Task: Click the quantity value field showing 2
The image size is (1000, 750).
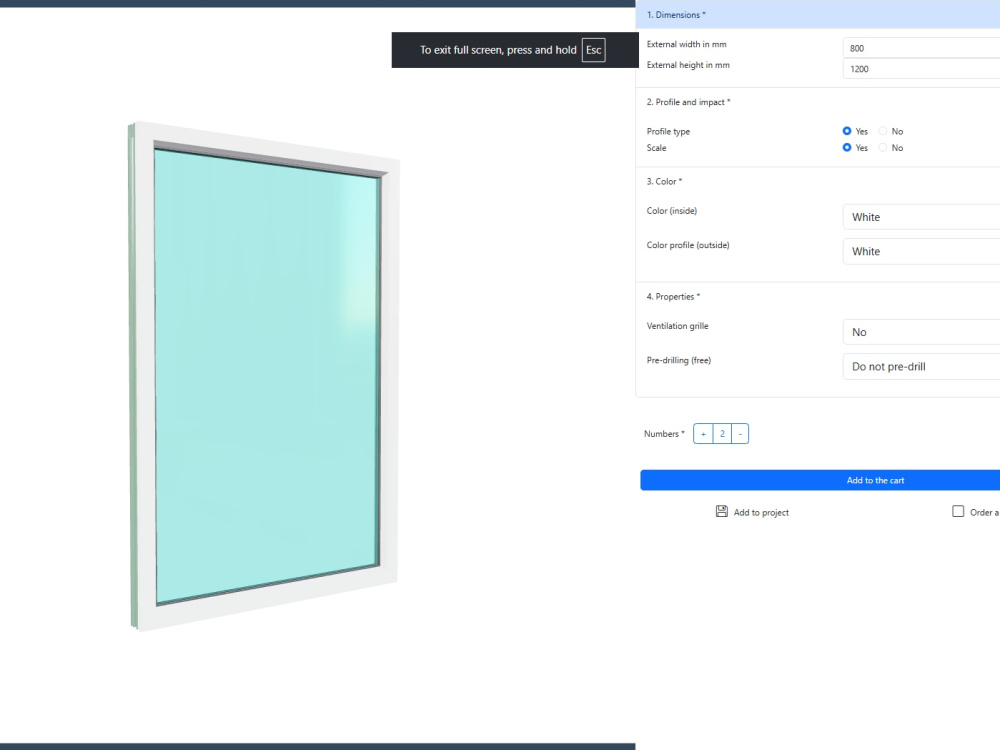Action: (x=722, y=434)
